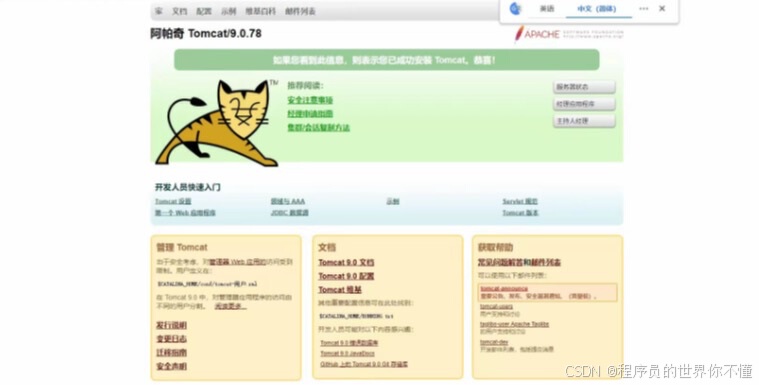759x385 pixels.
Task: Click the Tomcat cat mascot logo
Action: pyautogui.click(x=218, y=123)
